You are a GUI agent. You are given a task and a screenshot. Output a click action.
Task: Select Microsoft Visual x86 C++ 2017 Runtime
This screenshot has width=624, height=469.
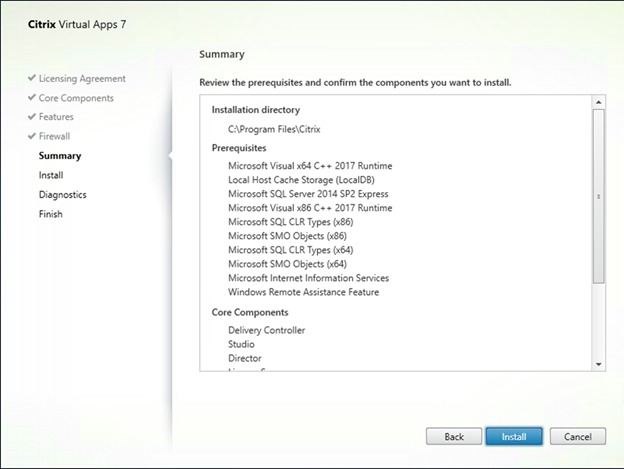tap(310, 208)
